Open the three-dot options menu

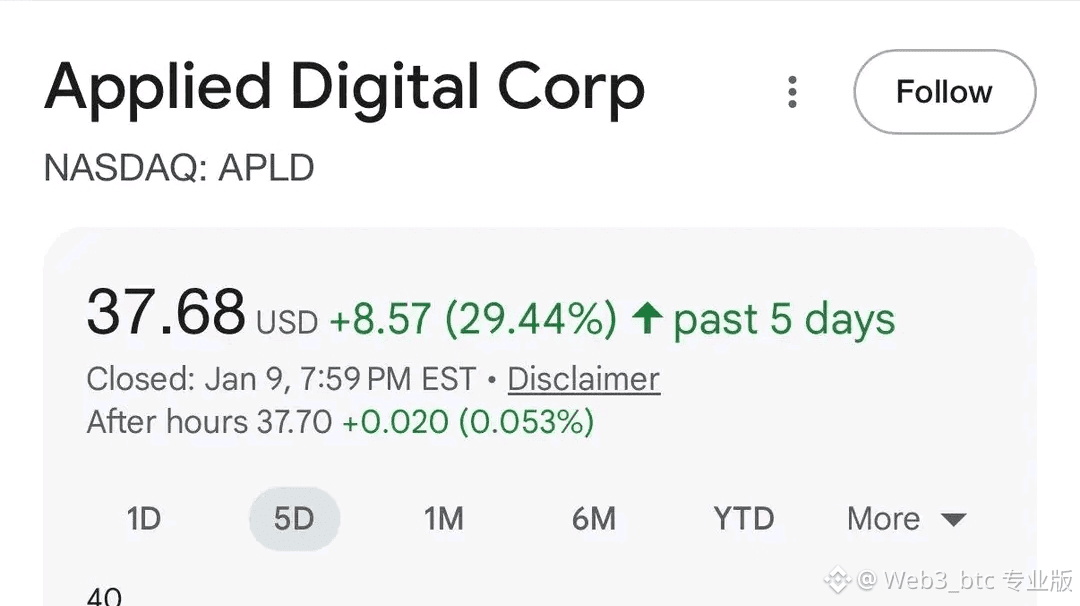792,92
